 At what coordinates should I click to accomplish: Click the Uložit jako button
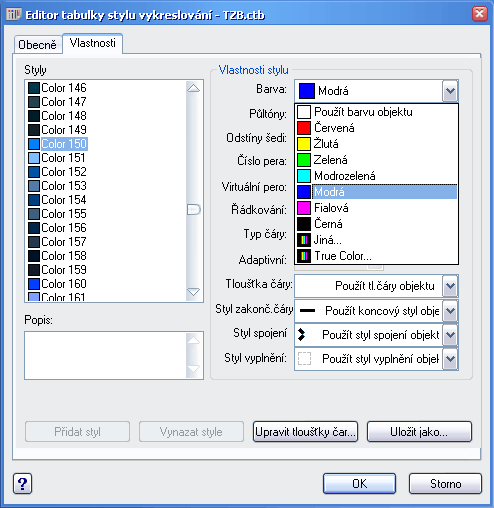pos(419,432)
